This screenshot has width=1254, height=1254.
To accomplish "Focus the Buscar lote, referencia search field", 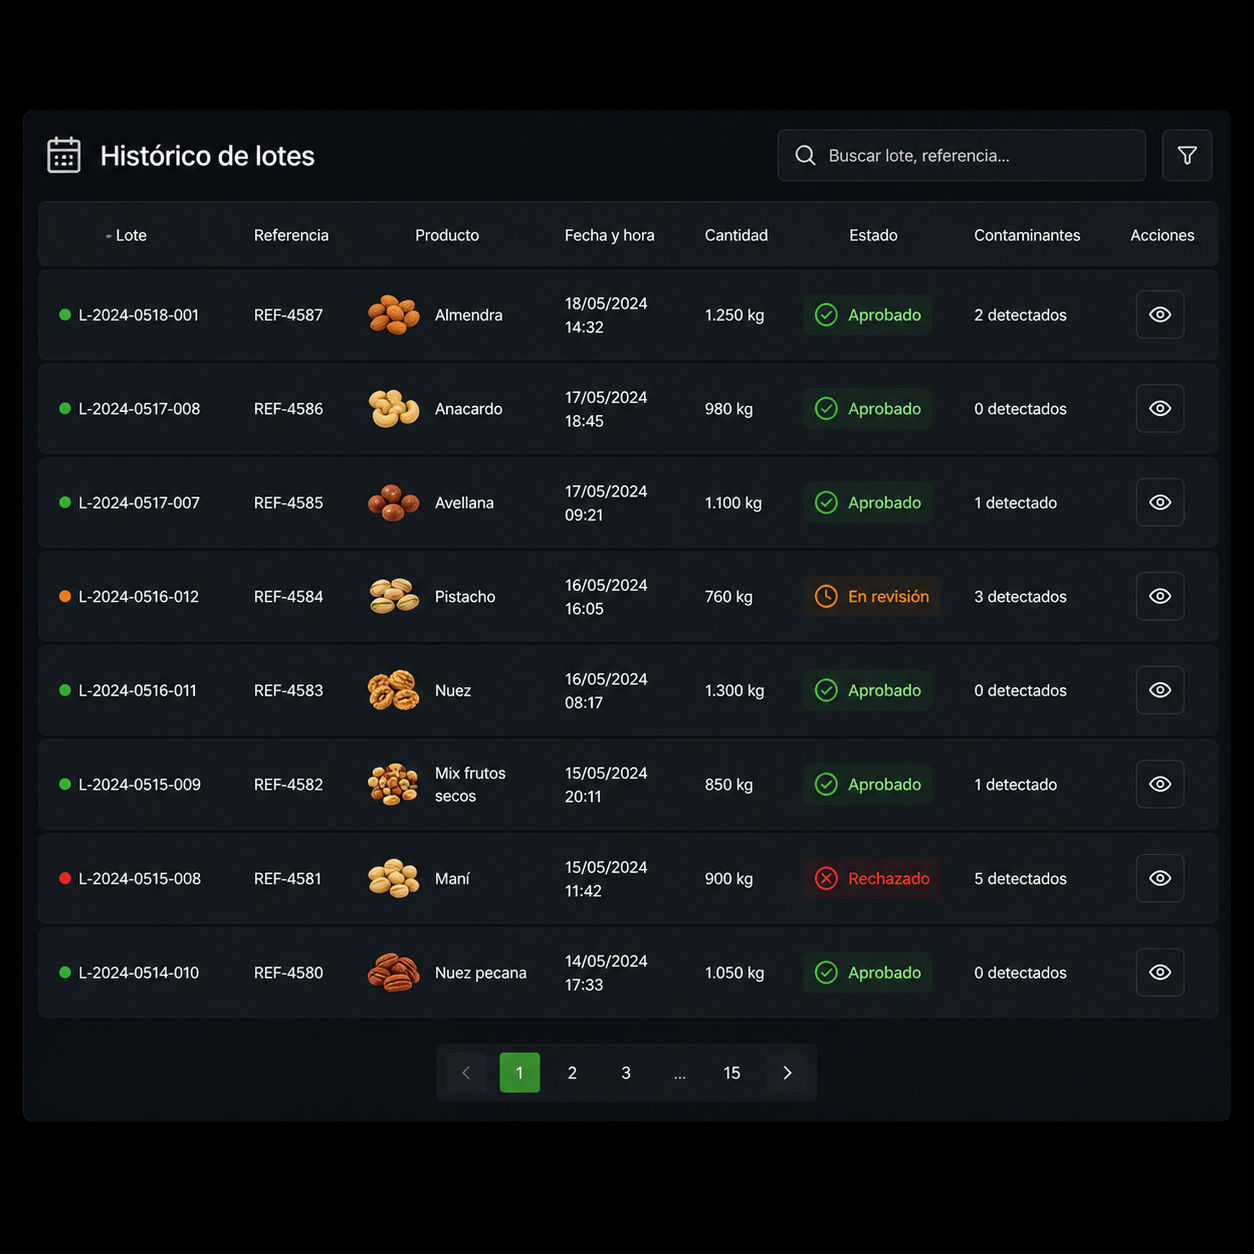I will (x=961, y=155).
